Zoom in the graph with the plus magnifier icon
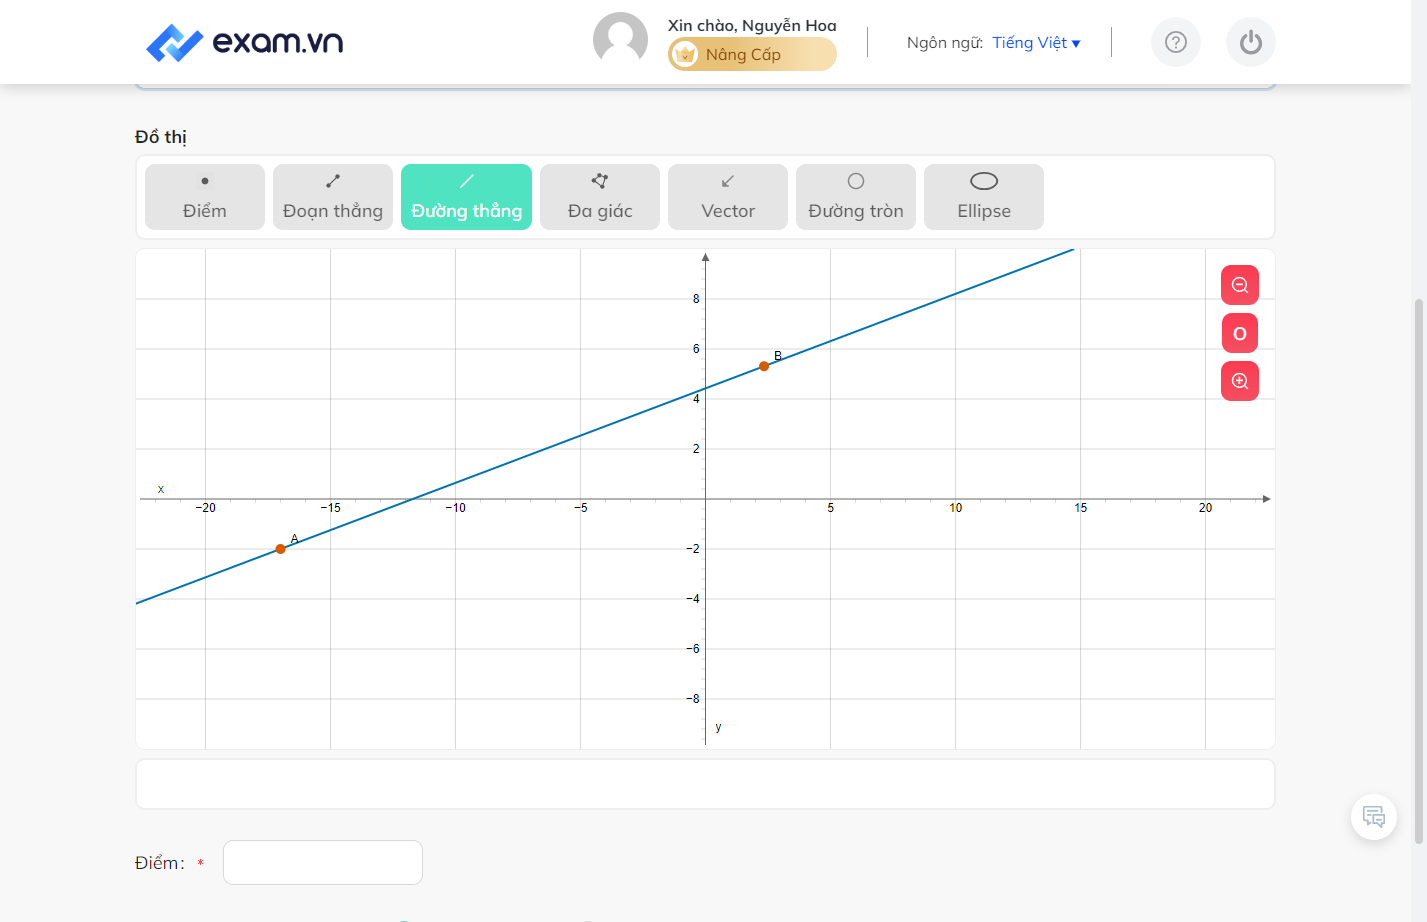 (1240, 381)
